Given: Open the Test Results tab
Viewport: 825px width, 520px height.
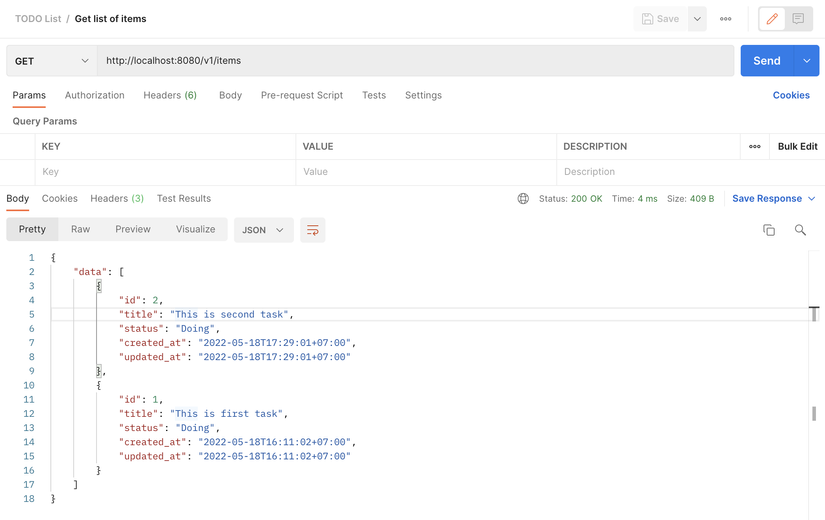Looking at the screenshot, I should (183, 199).
